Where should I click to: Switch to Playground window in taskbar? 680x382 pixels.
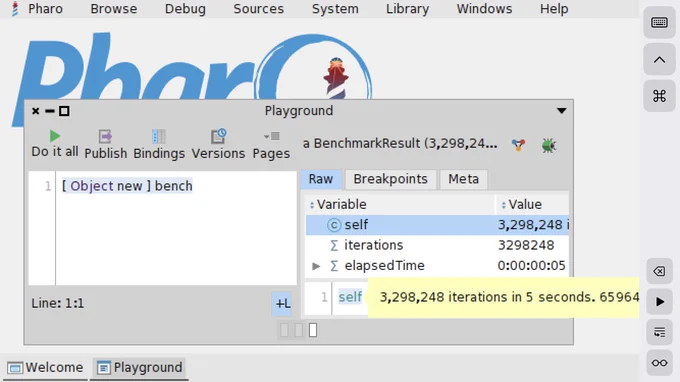pos(139,368)
